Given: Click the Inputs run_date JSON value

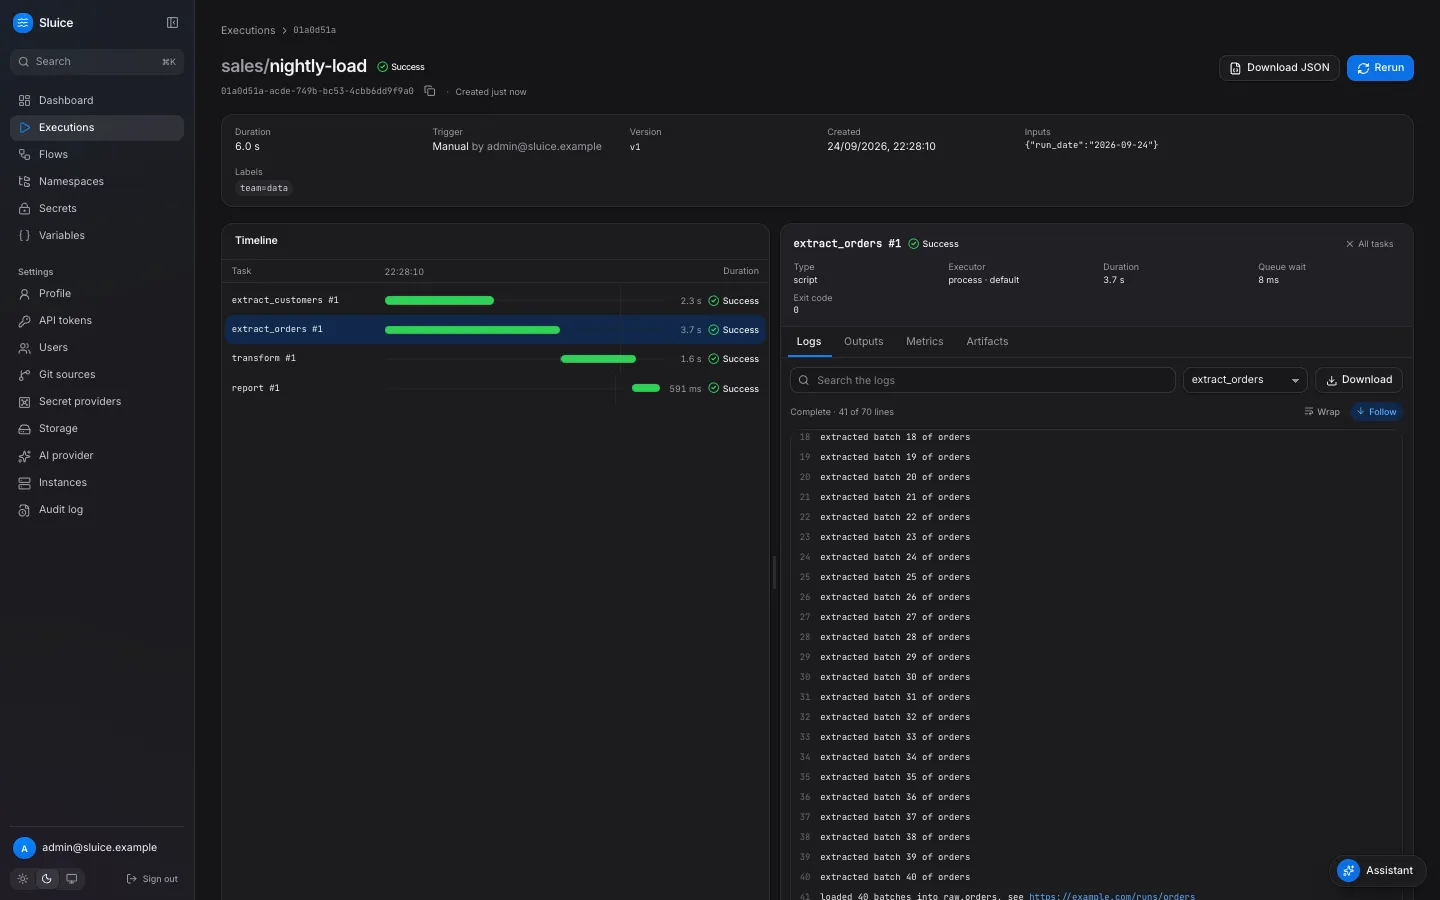Looking at the screenshot, I should click(x=1091, y=145).
